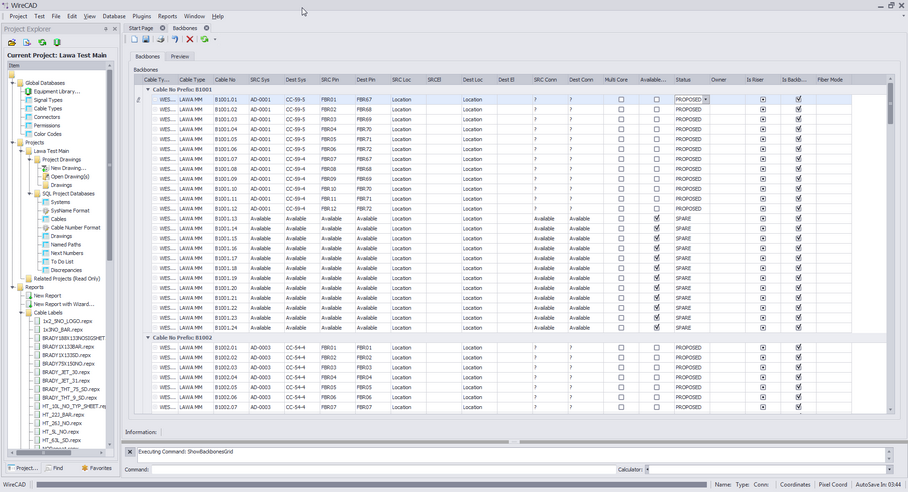Click the save disk icon in Backbones toolbar
Image resolution: width=908 pixels, height=492 pixels.
point(146,39)
